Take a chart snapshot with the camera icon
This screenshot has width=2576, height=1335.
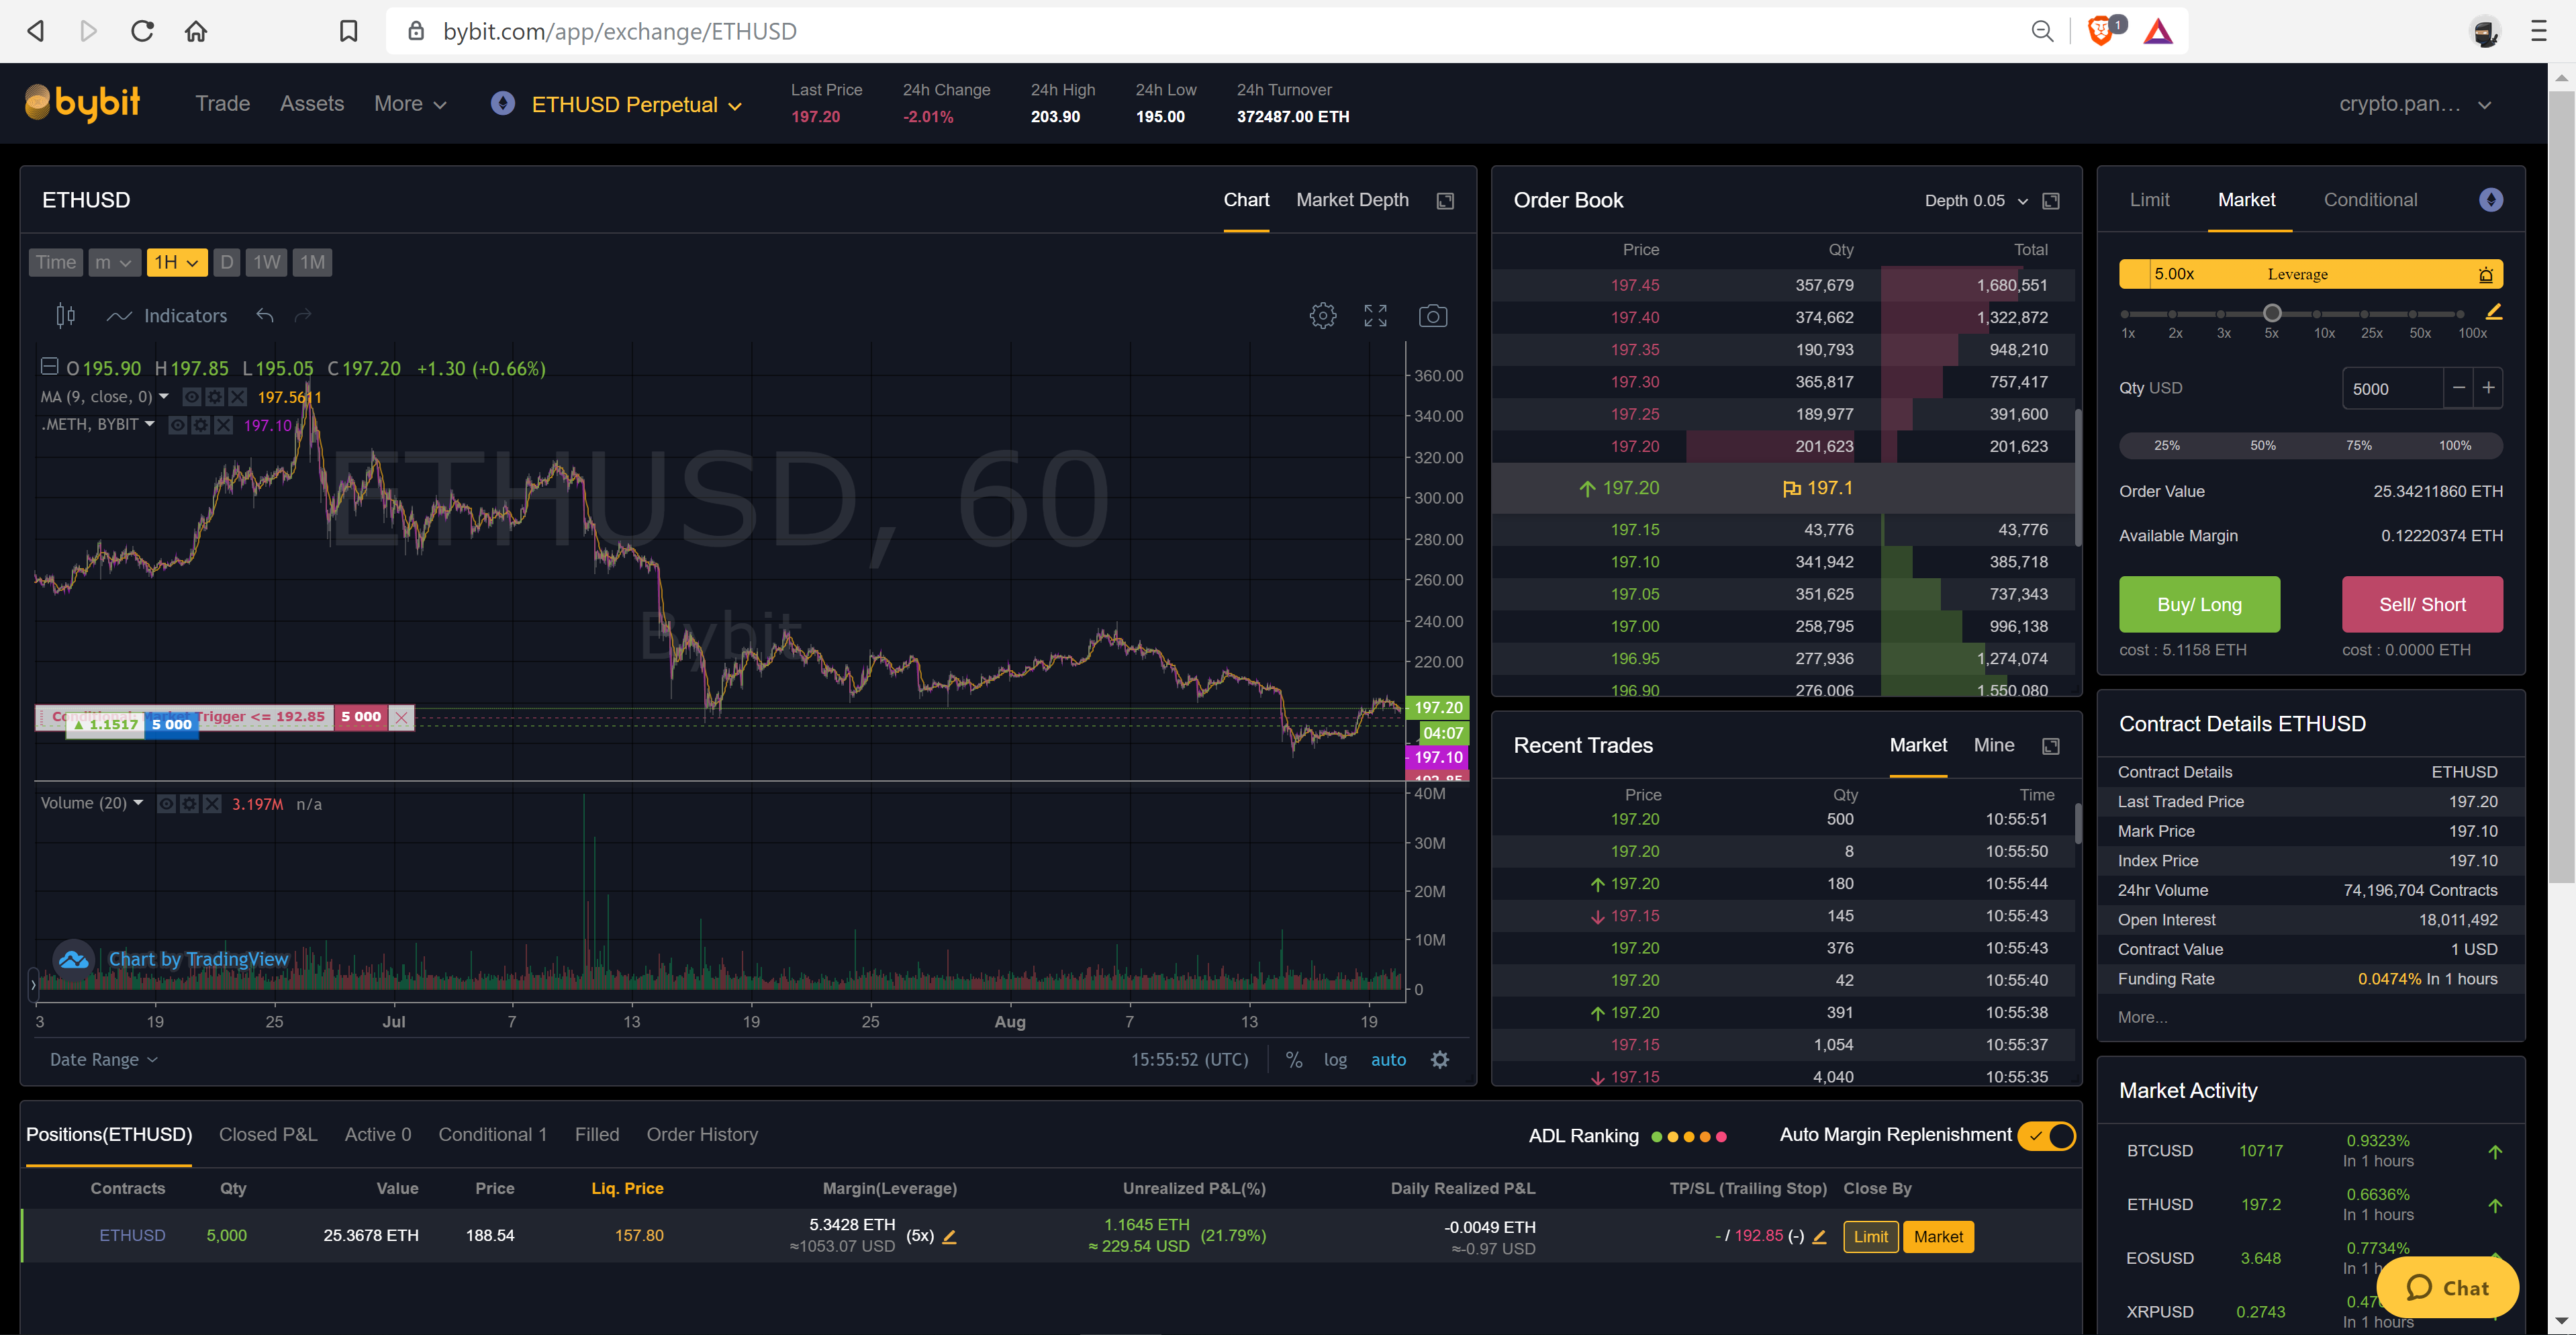(1432, 316)
